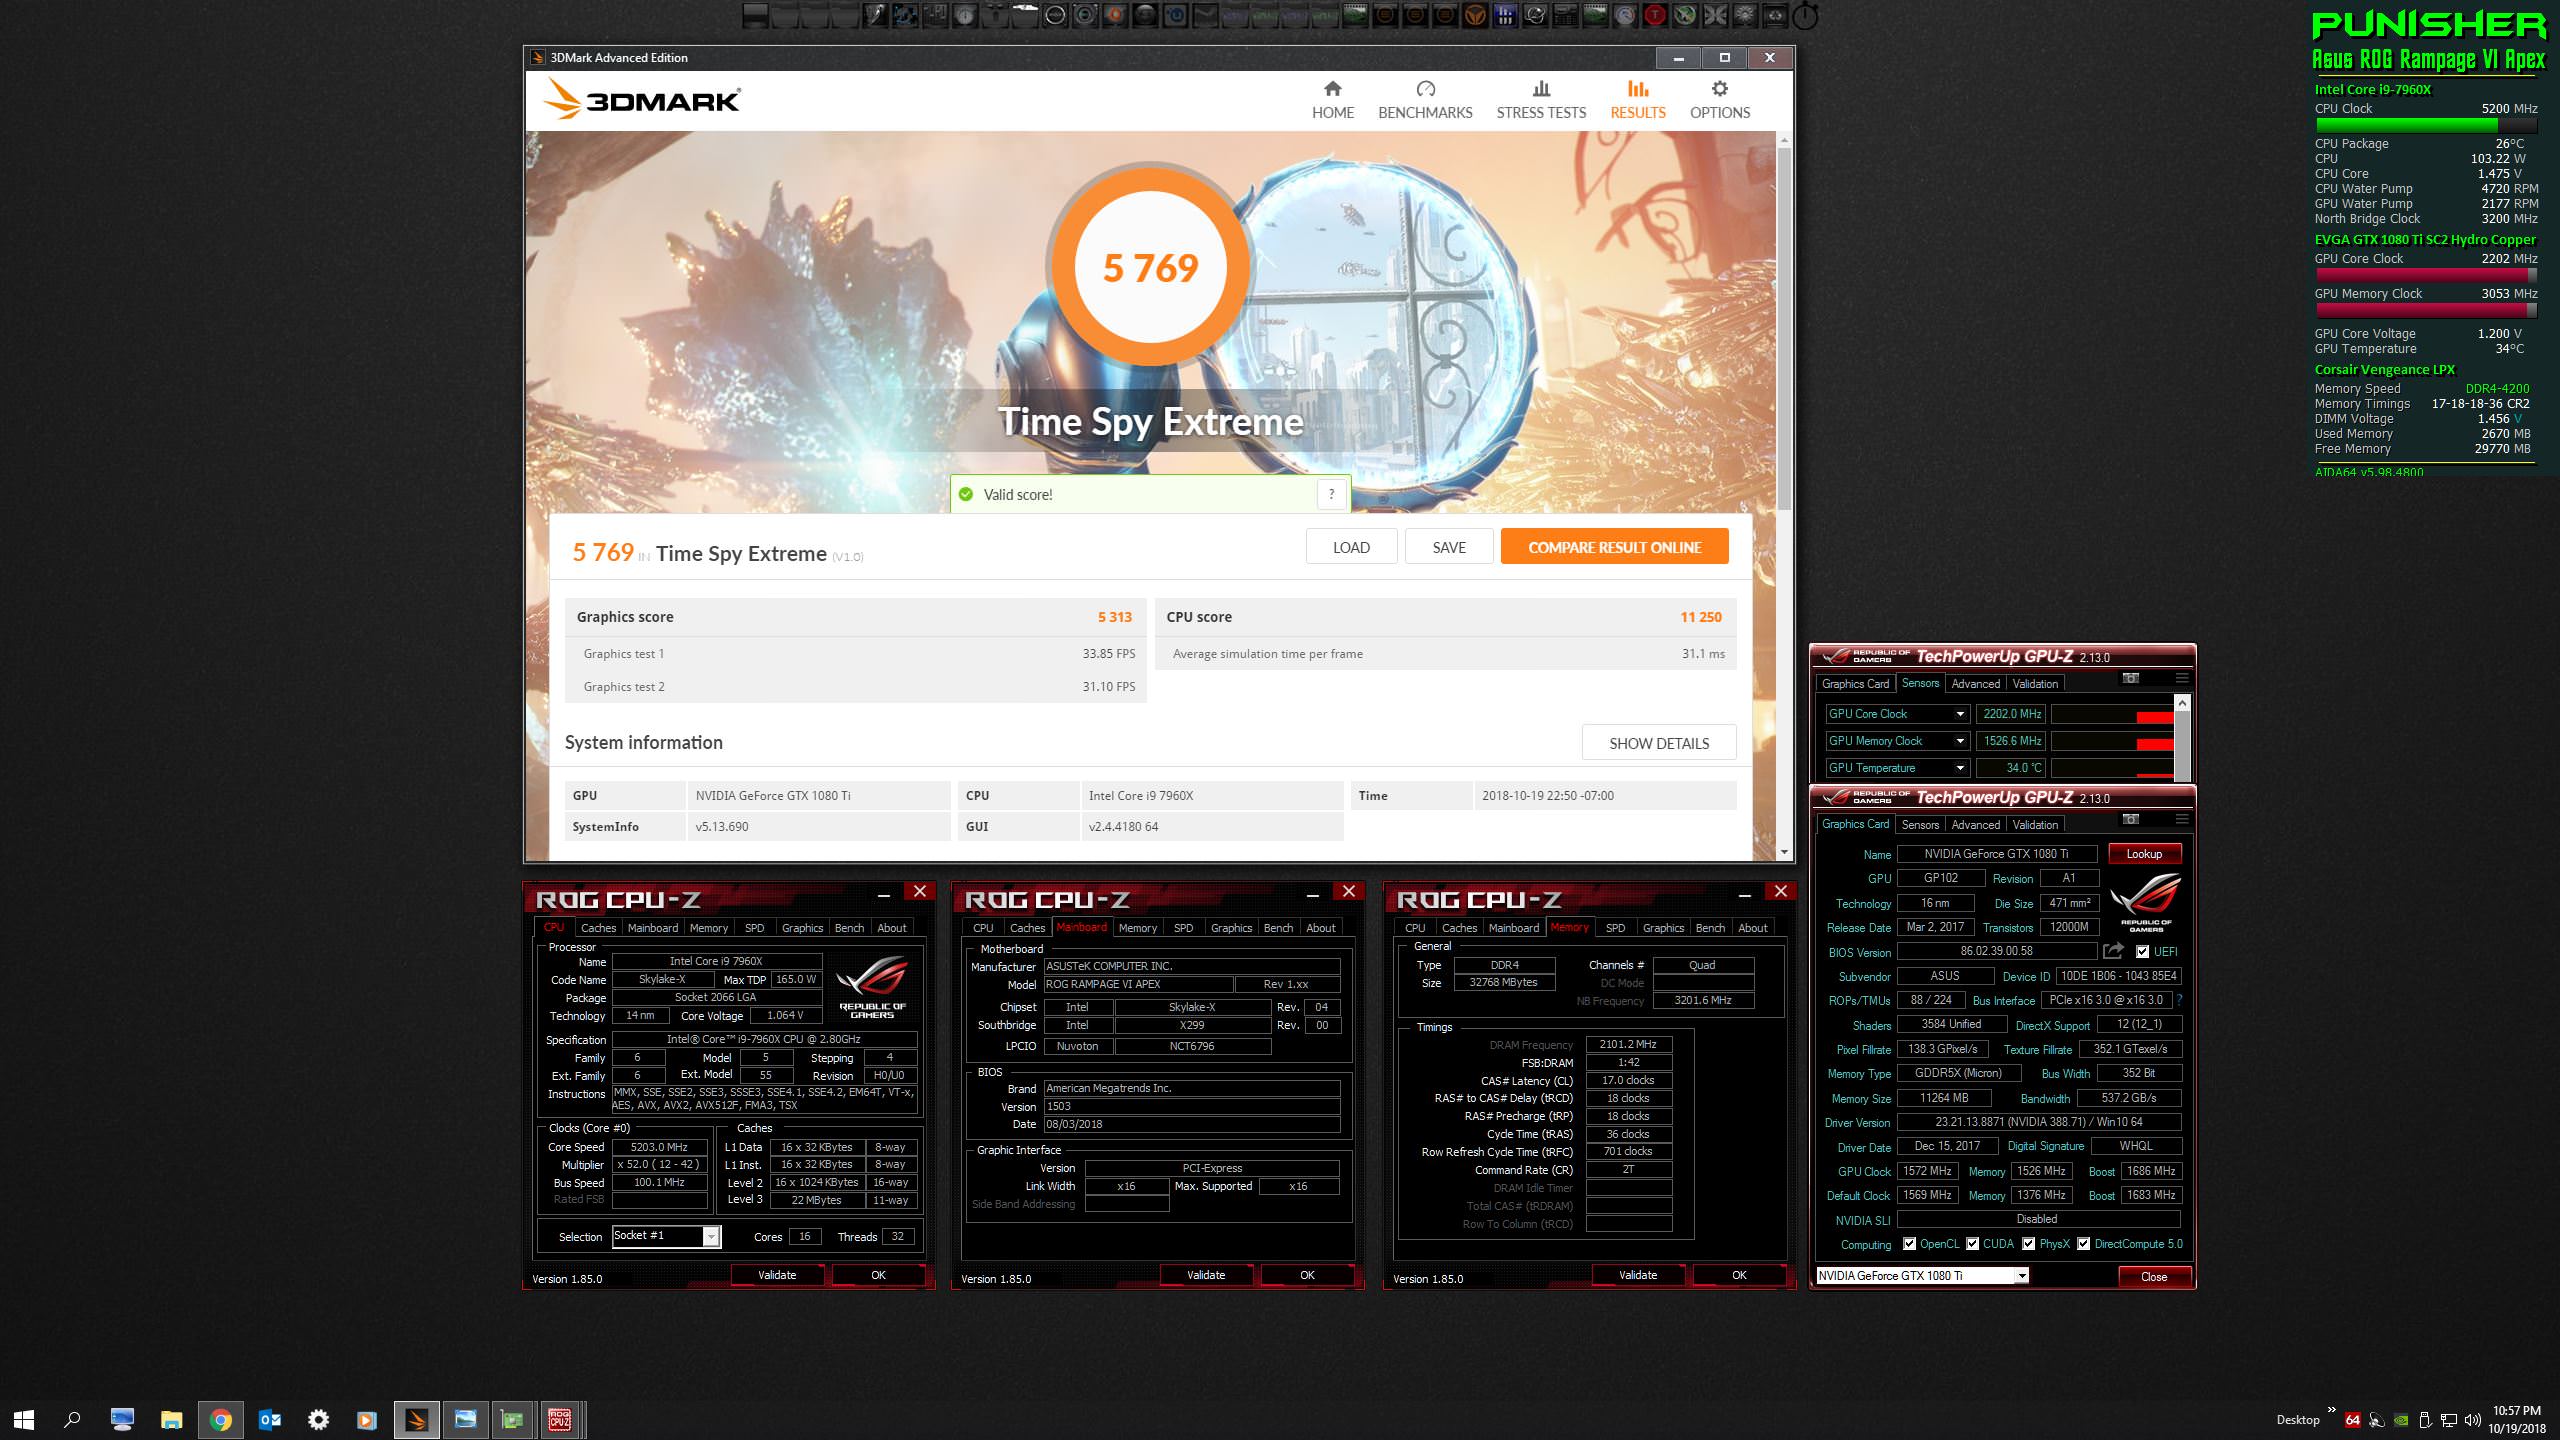Open the Socket #1 selection dropdown in CPU-Z
The image size is (2560, 1440).
711,1237
